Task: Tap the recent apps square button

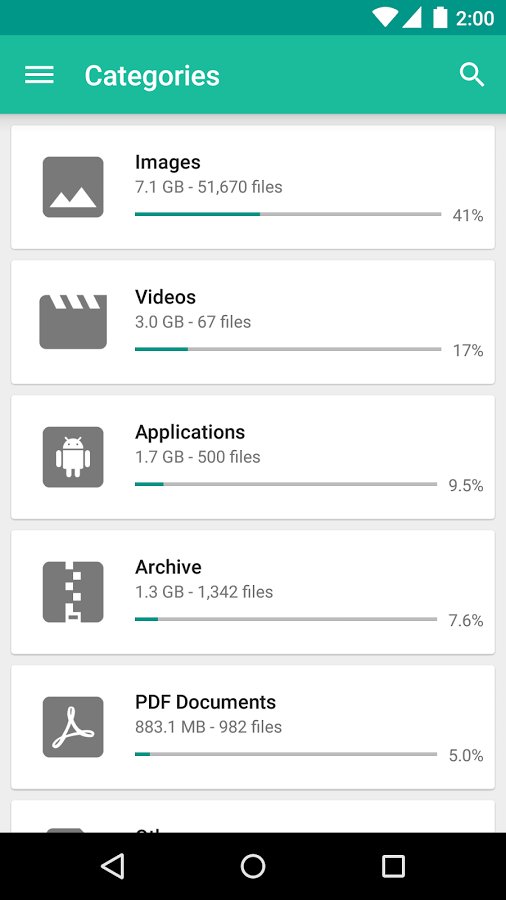Action: [x=394, y=866]
